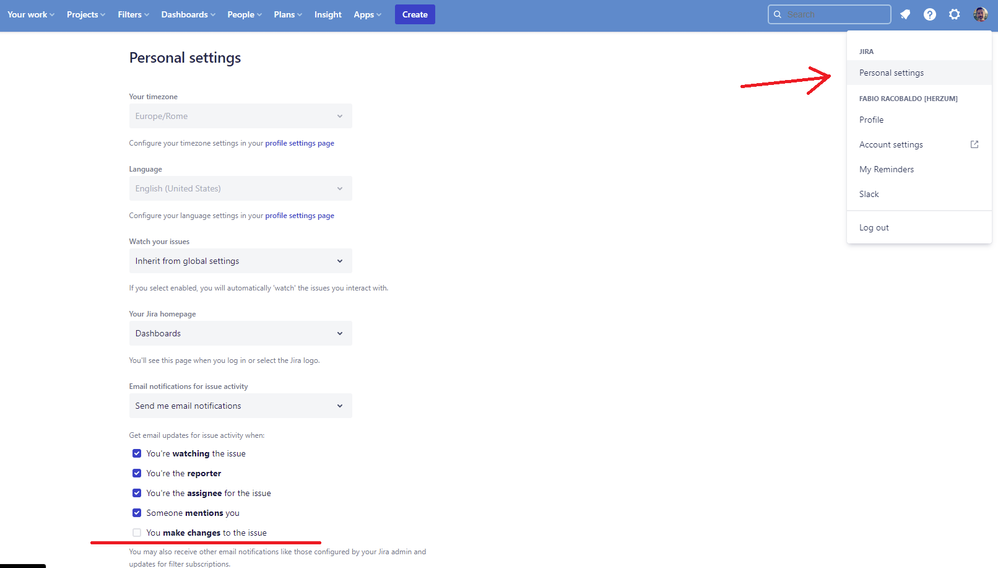Open the settings gear icon
The height and width of the screenshot is (568, 998).
pos(954,14)
